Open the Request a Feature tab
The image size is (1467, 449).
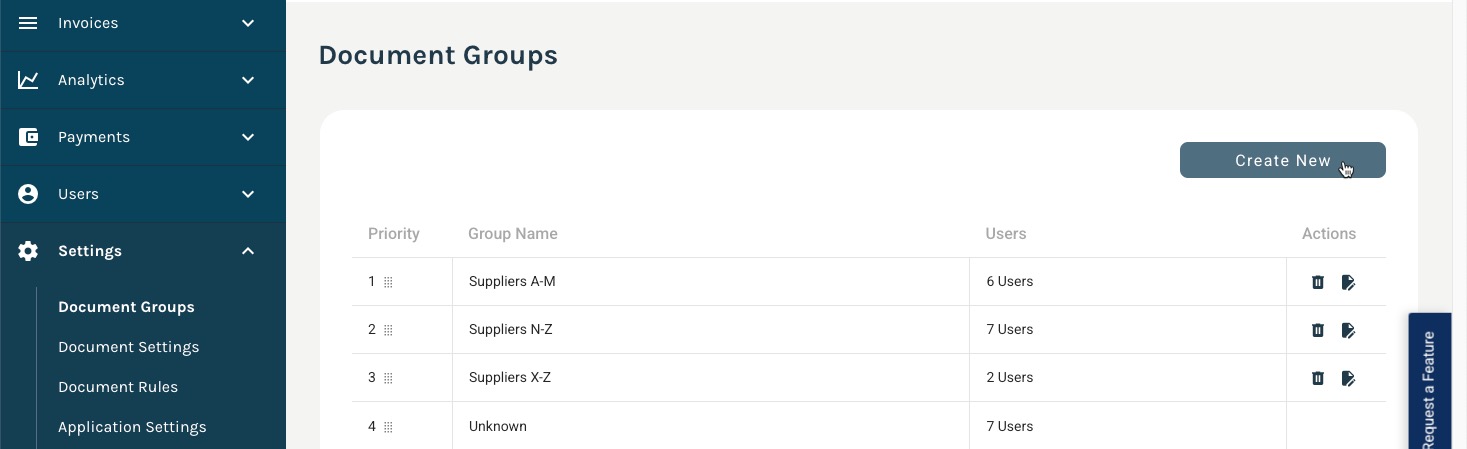(x=1429, y=381)
